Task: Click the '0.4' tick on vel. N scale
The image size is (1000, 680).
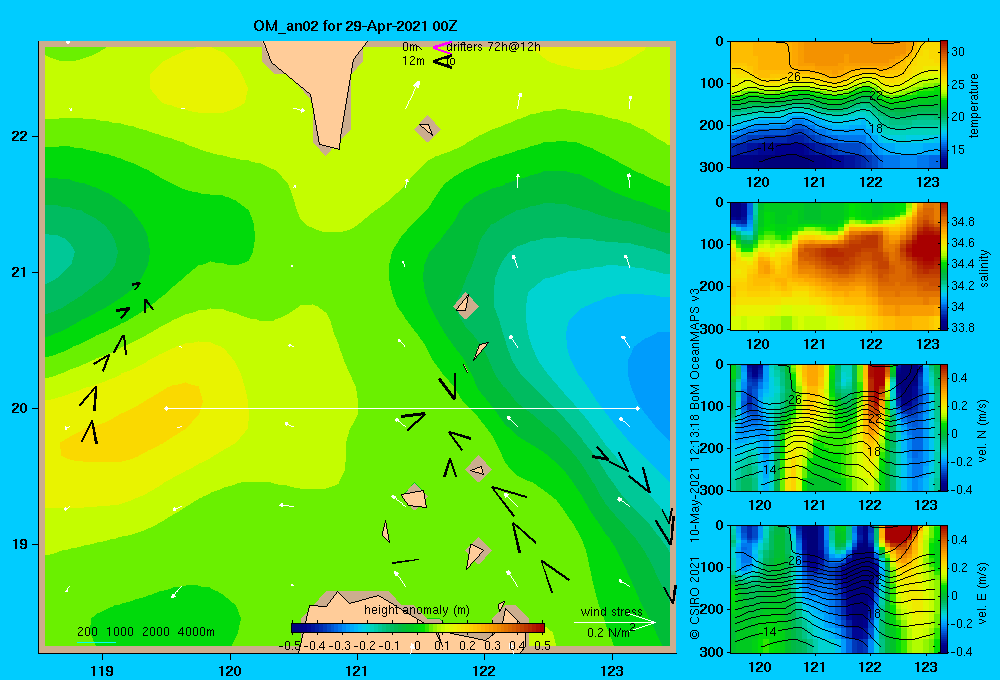Action: click(959, 378)
